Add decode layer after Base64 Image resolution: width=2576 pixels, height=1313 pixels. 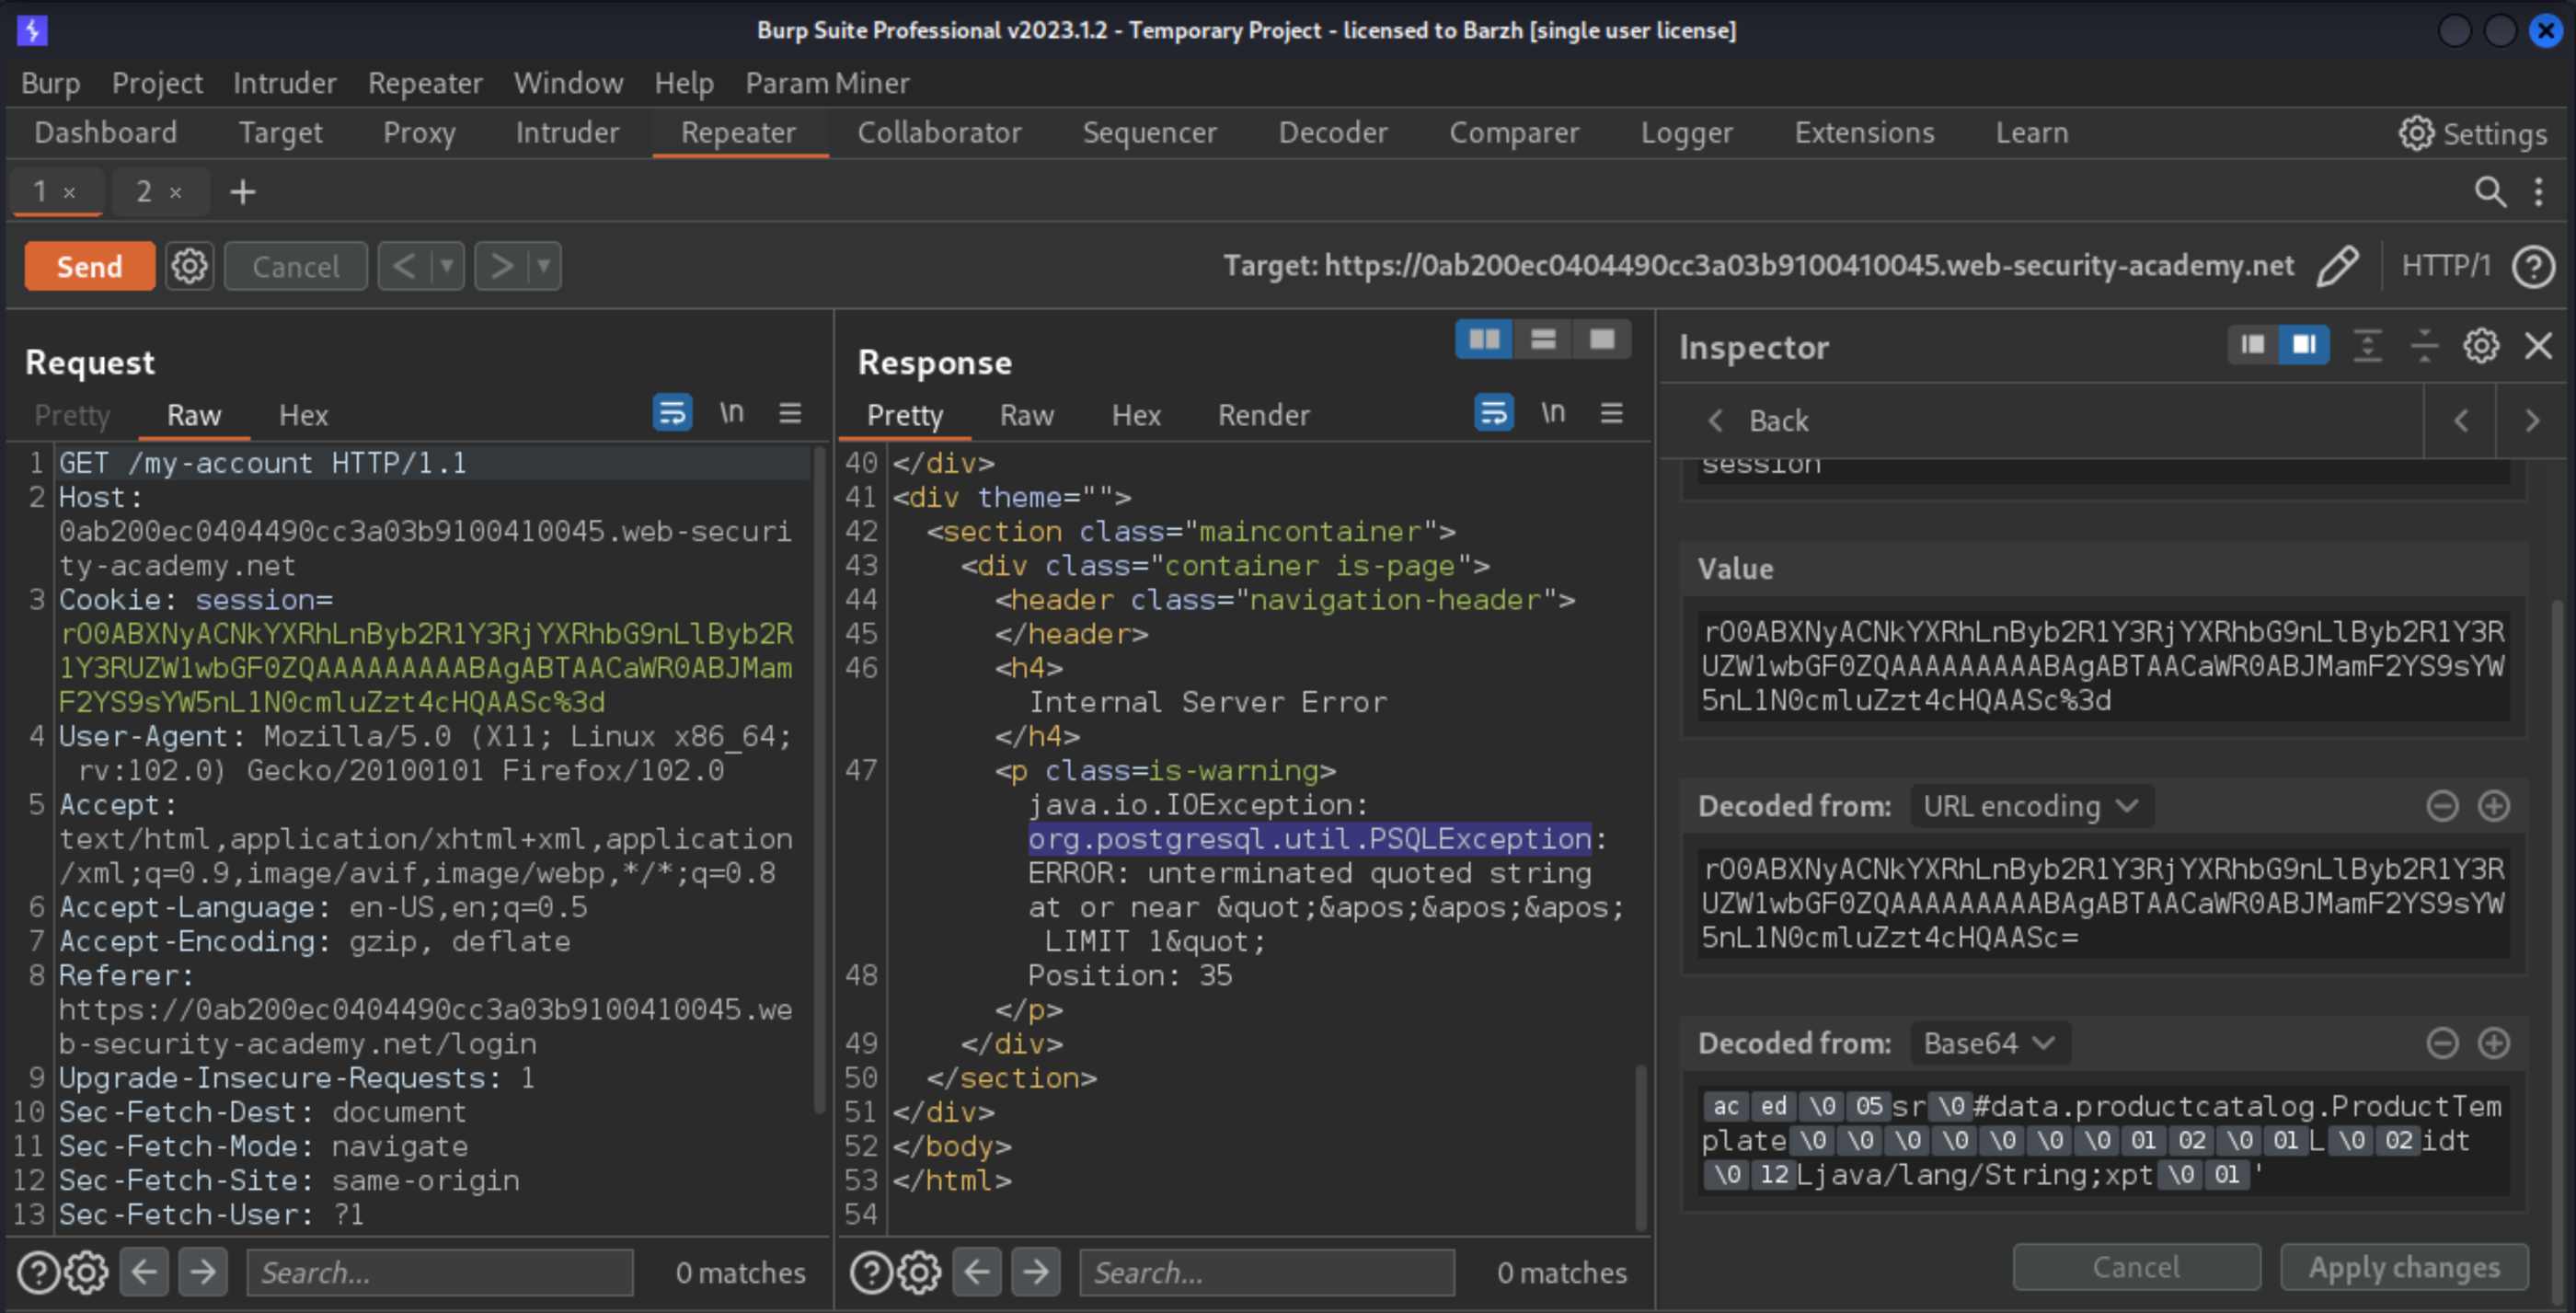tap(2494, 1043)
